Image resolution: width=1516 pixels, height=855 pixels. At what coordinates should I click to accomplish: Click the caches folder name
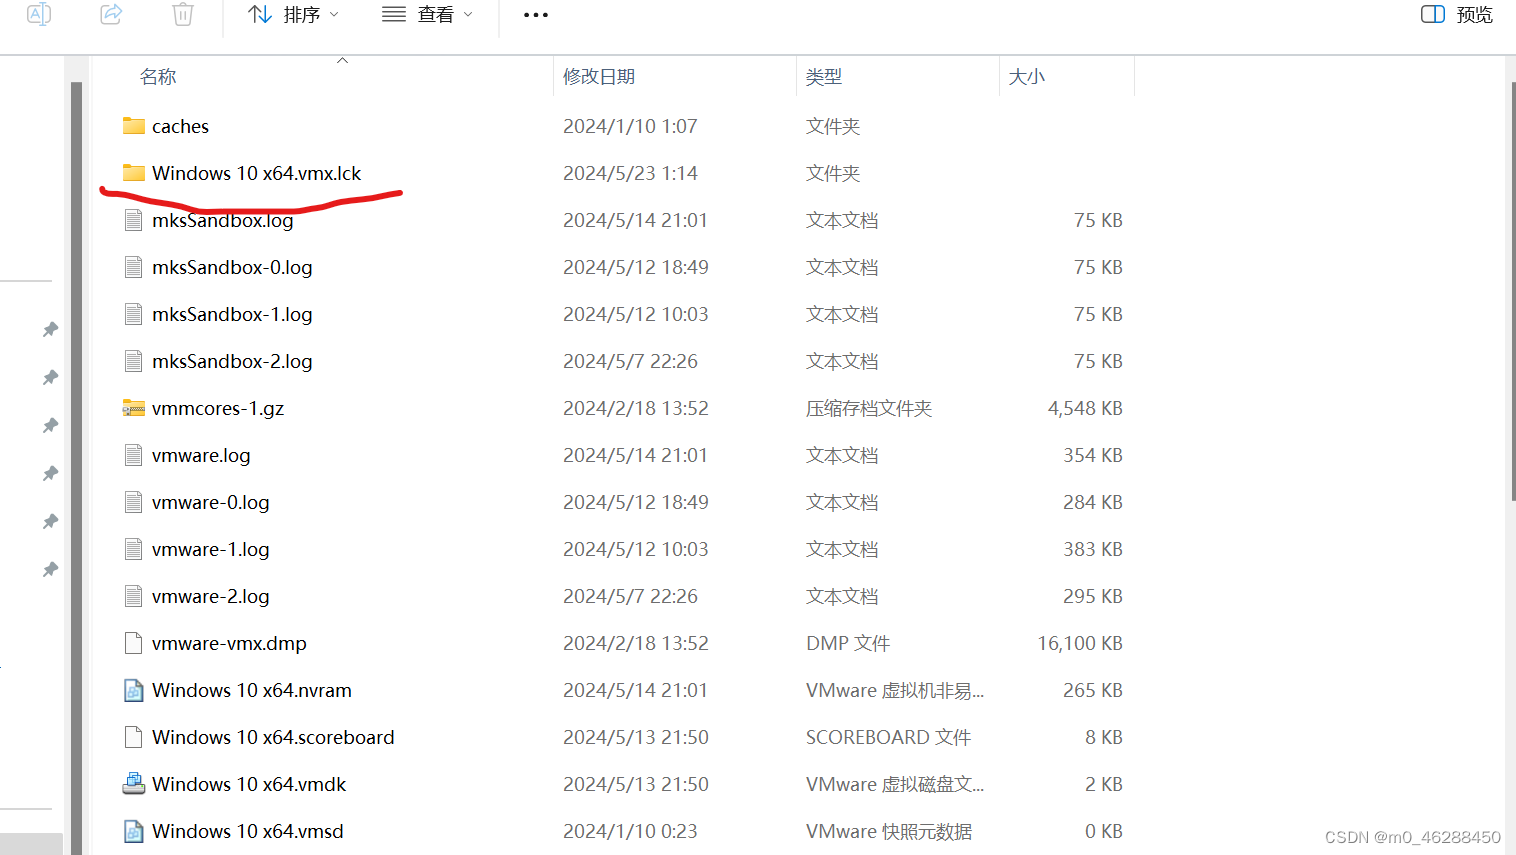[180, 126]
